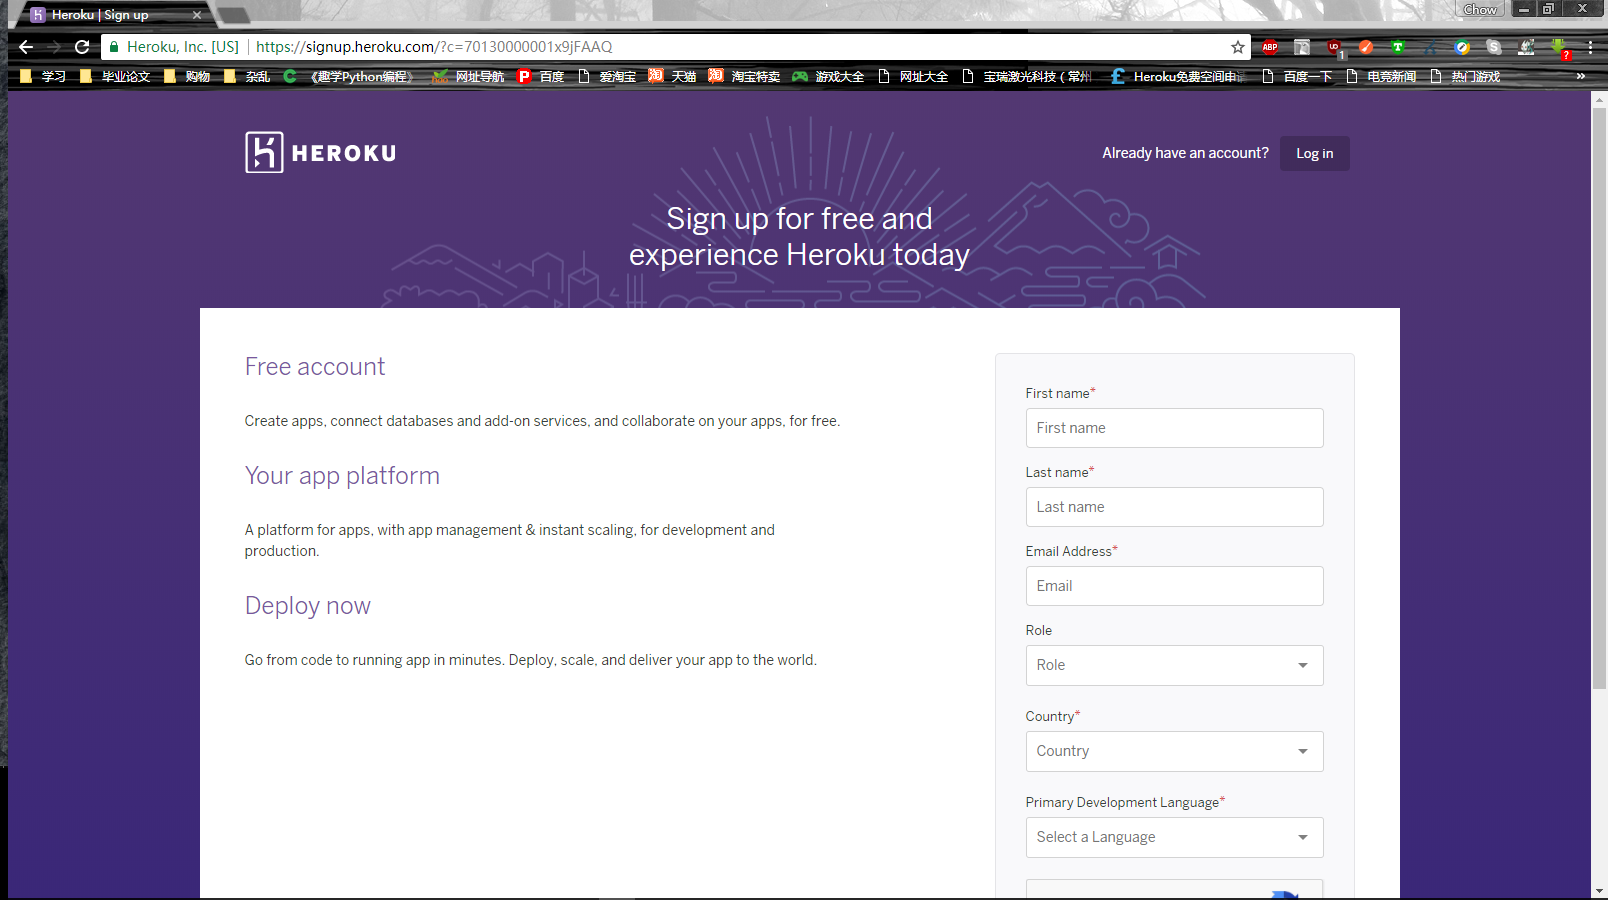Image resolution: width=1608 pixels, height=900 pixels.
Task: Open the Role dropdown
Action: click(1174, 665)
